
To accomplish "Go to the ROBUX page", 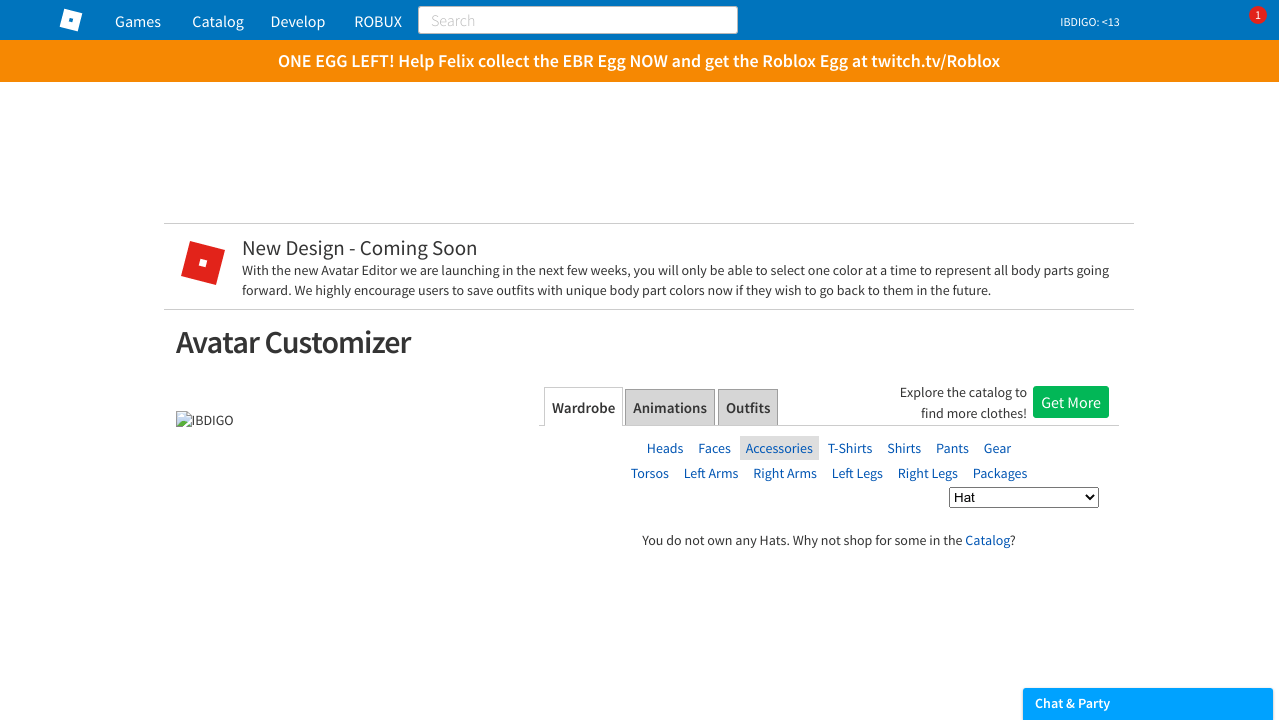I will [378, 21].
